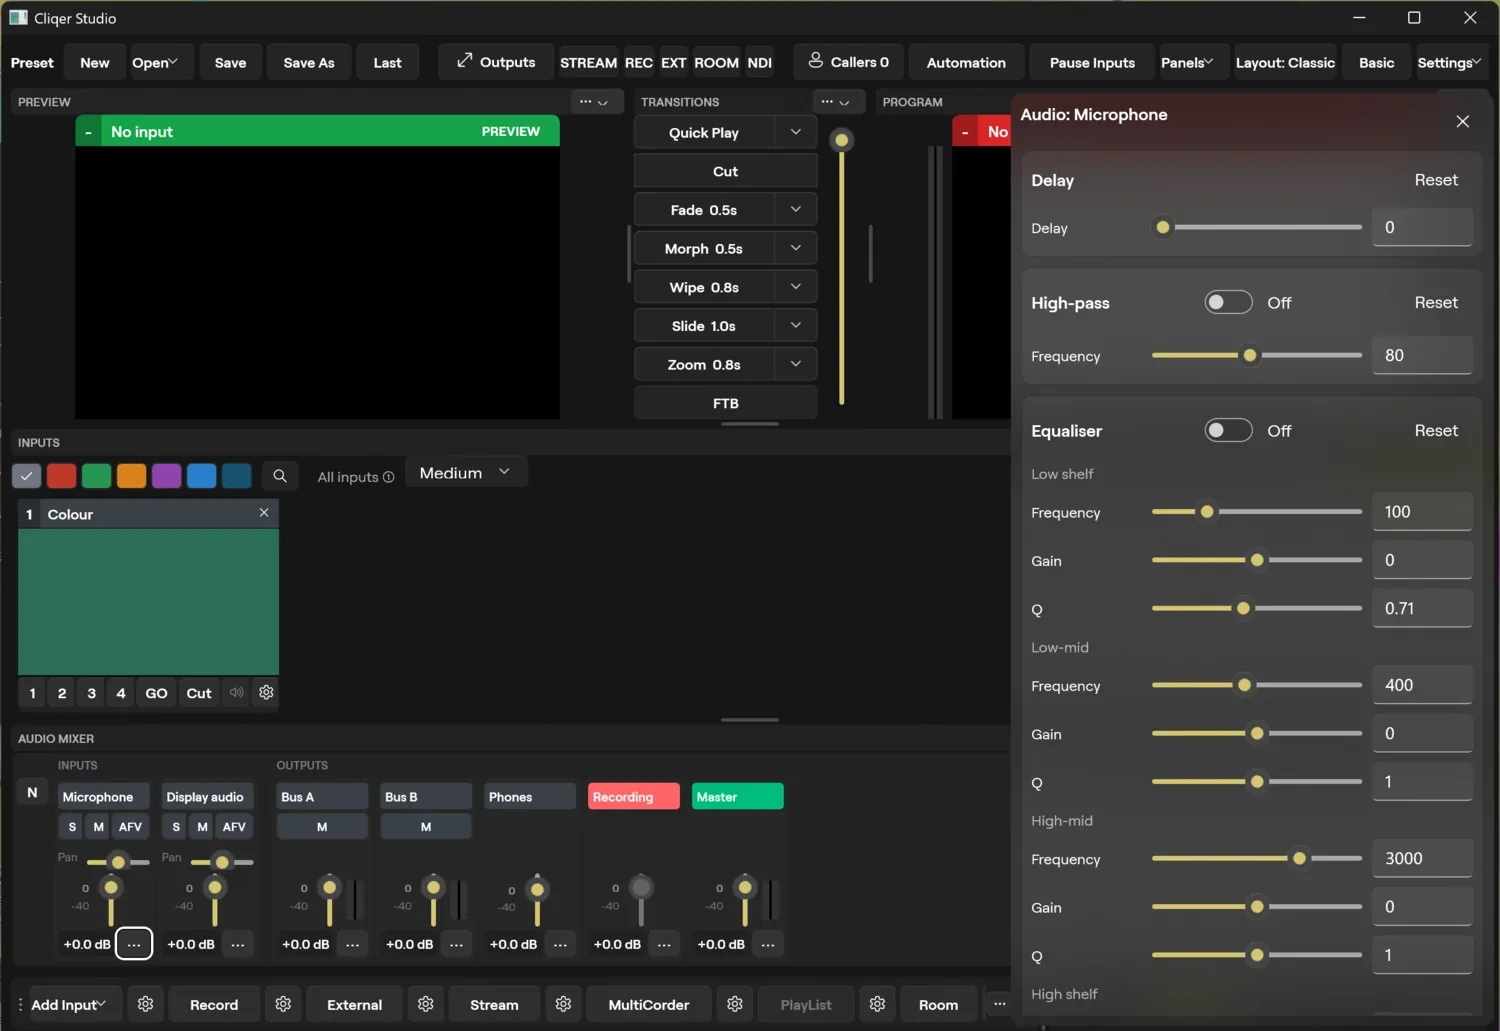Viewport: 1500px width, 1031px height.
Task: Mute the Microphone input
Action: pyautogui.click(x=98, y=827)
